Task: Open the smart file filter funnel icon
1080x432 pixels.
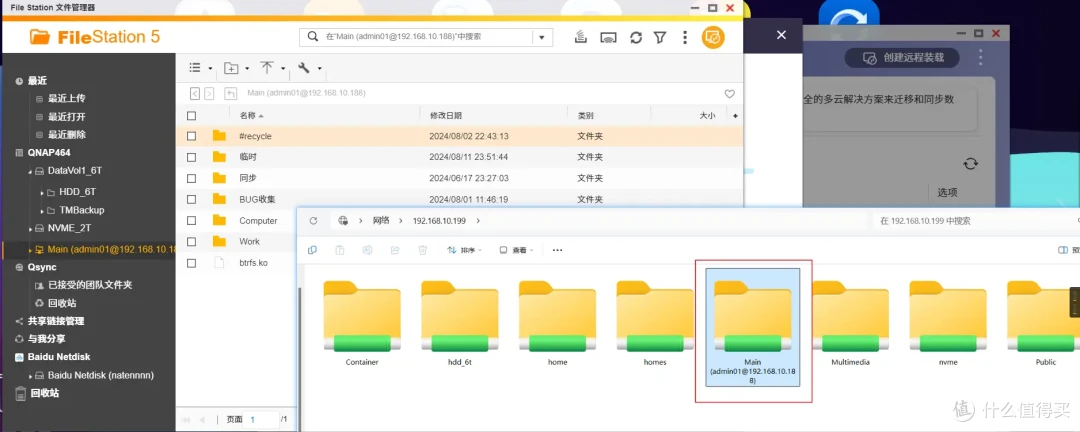Action: [x=660, y=37]
